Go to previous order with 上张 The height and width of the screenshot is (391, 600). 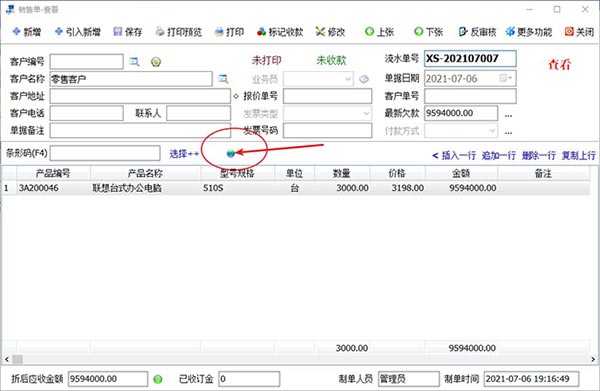379,32
